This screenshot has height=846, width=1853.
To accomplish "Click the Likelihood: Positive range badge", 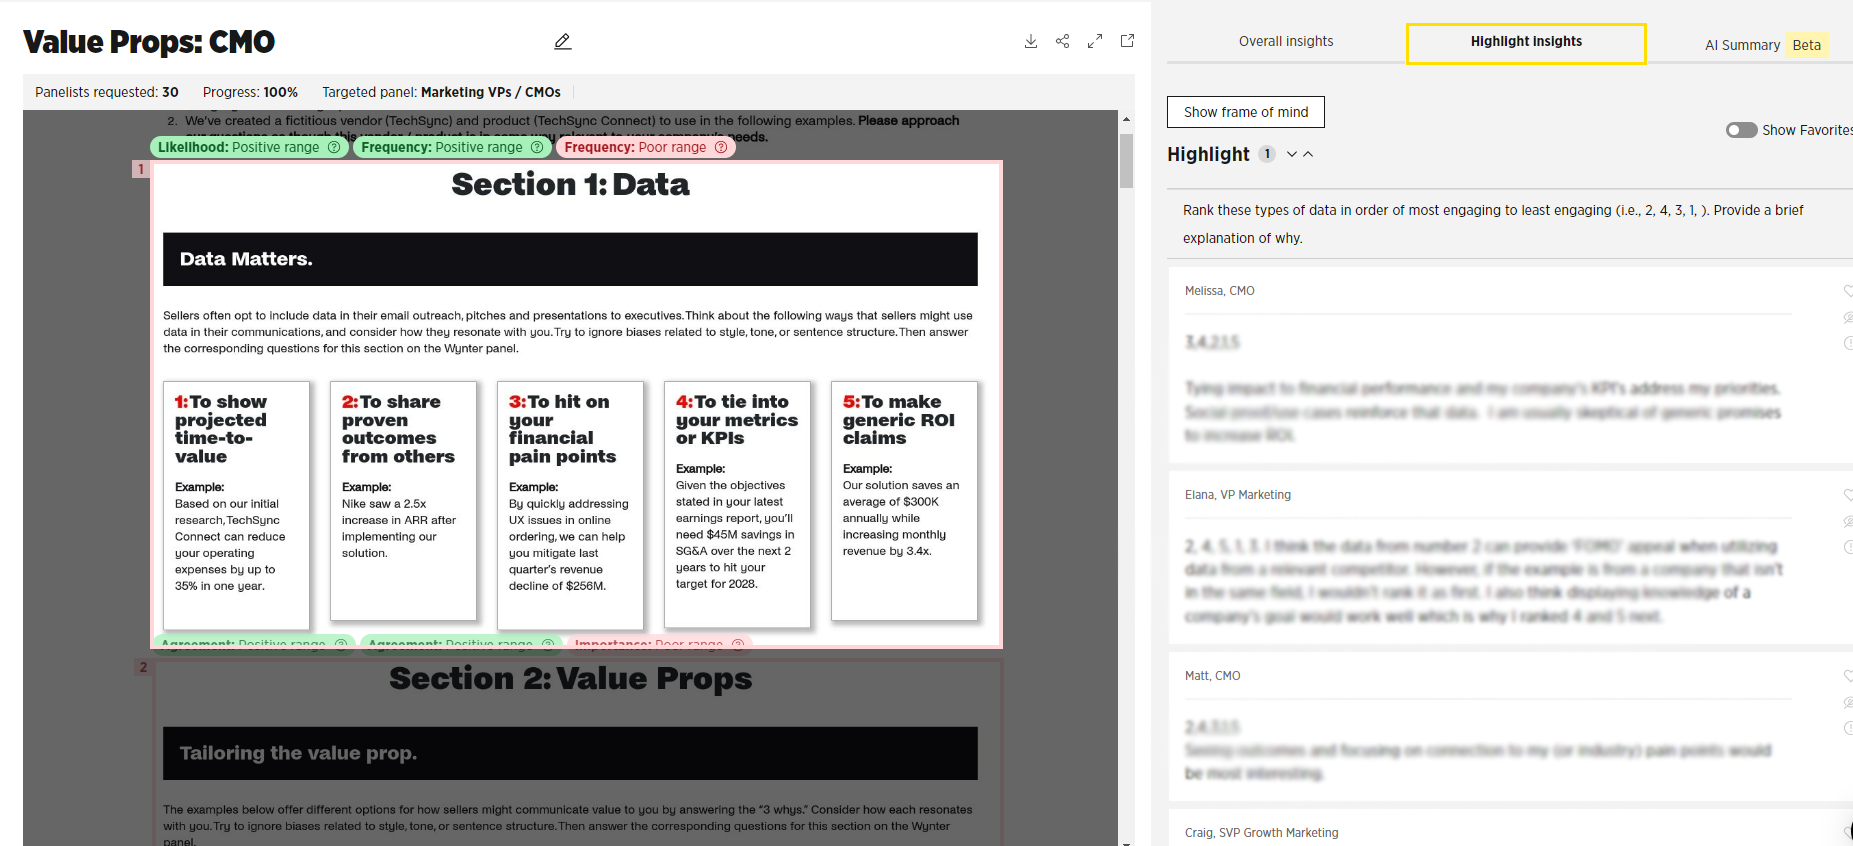I will point(248,147).
